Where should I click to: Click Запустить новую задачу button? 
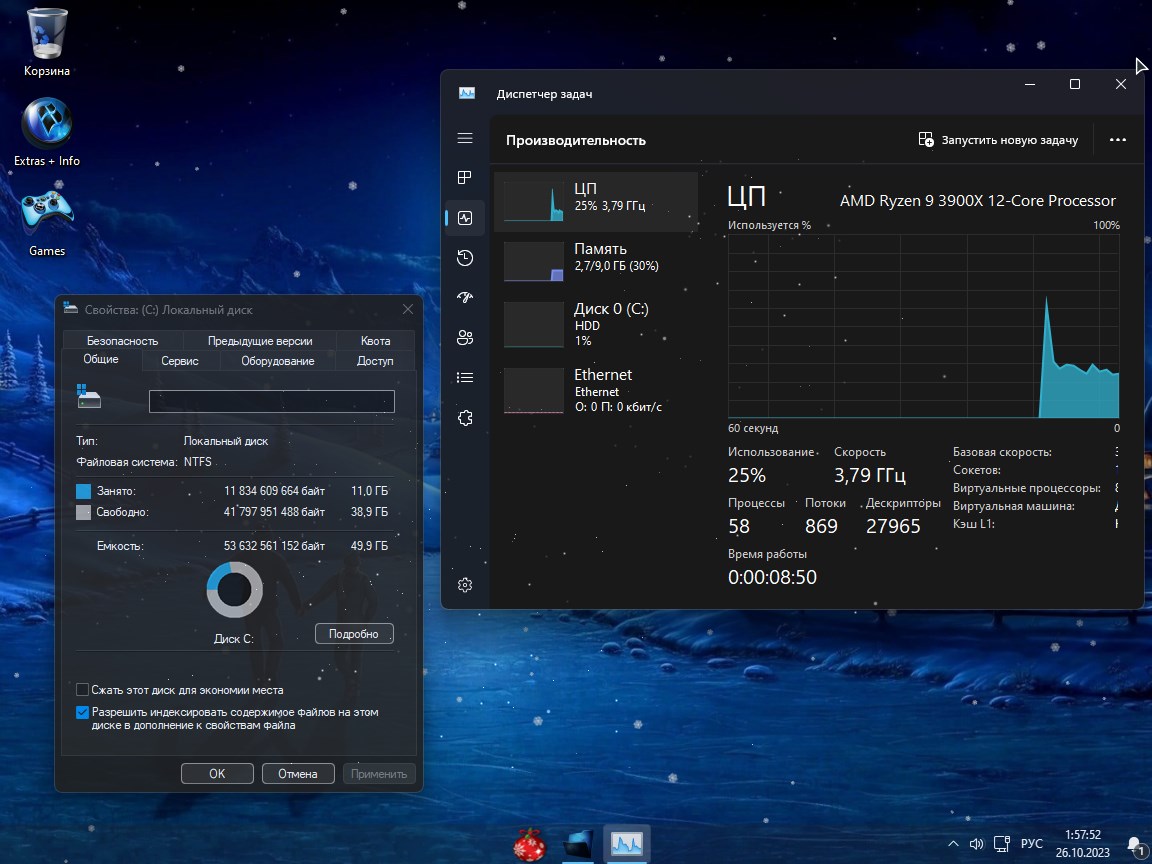point(998,140)
